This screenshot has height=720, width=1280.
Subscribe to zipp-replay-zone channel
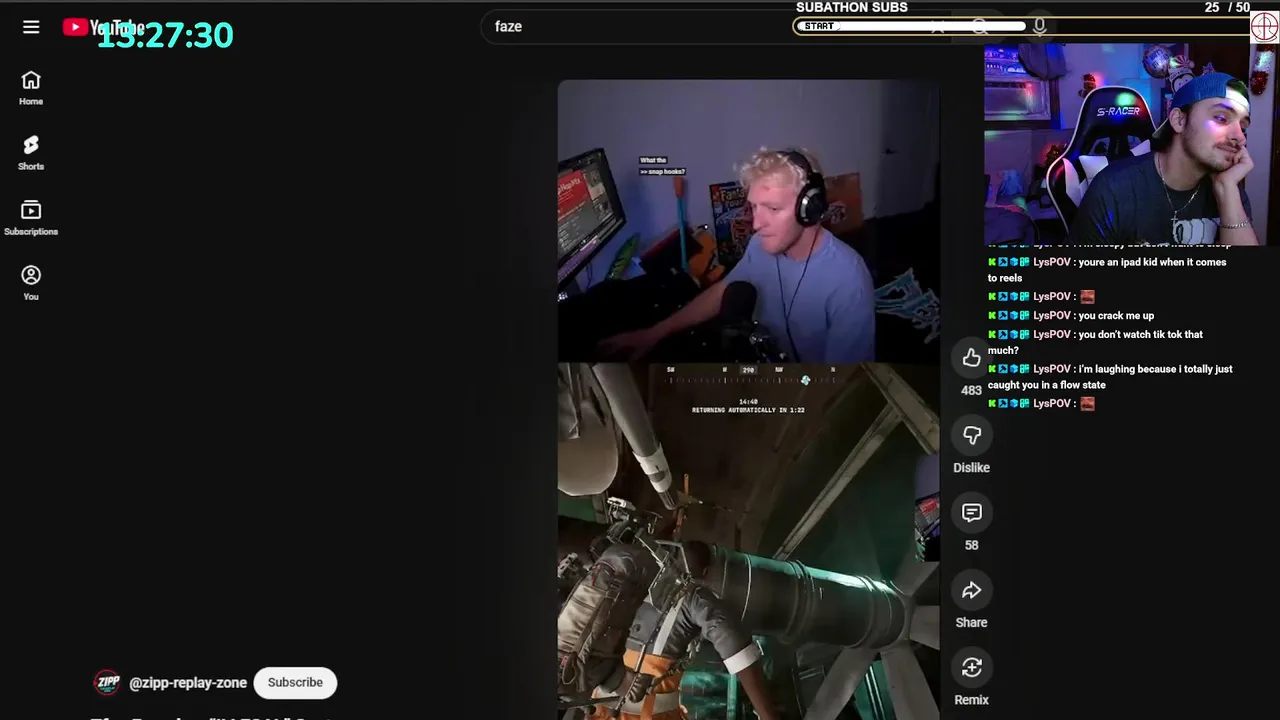pos(295,682)
